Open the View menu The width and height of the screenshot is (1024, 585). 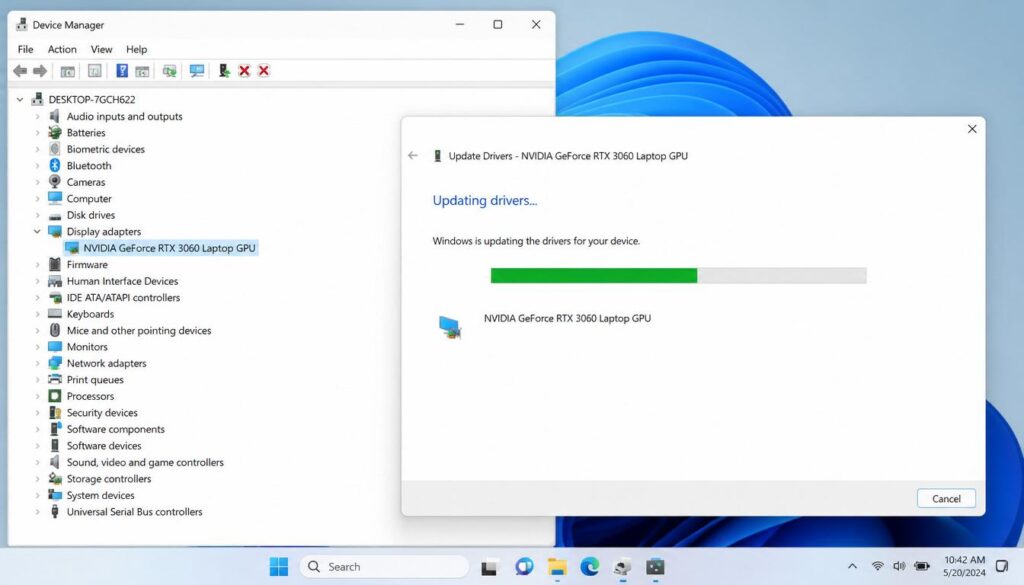101,49
